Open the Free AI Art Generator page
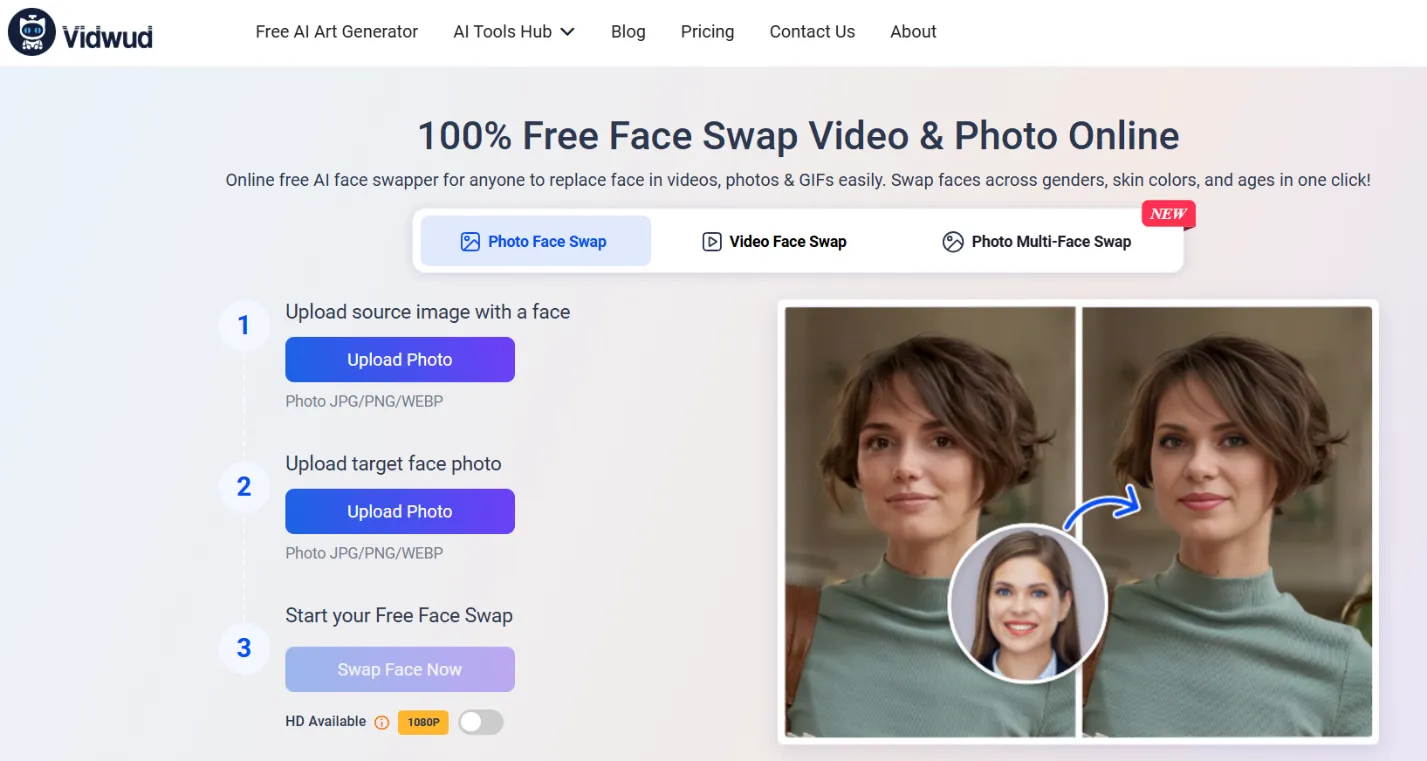 (x=337, y=32)
